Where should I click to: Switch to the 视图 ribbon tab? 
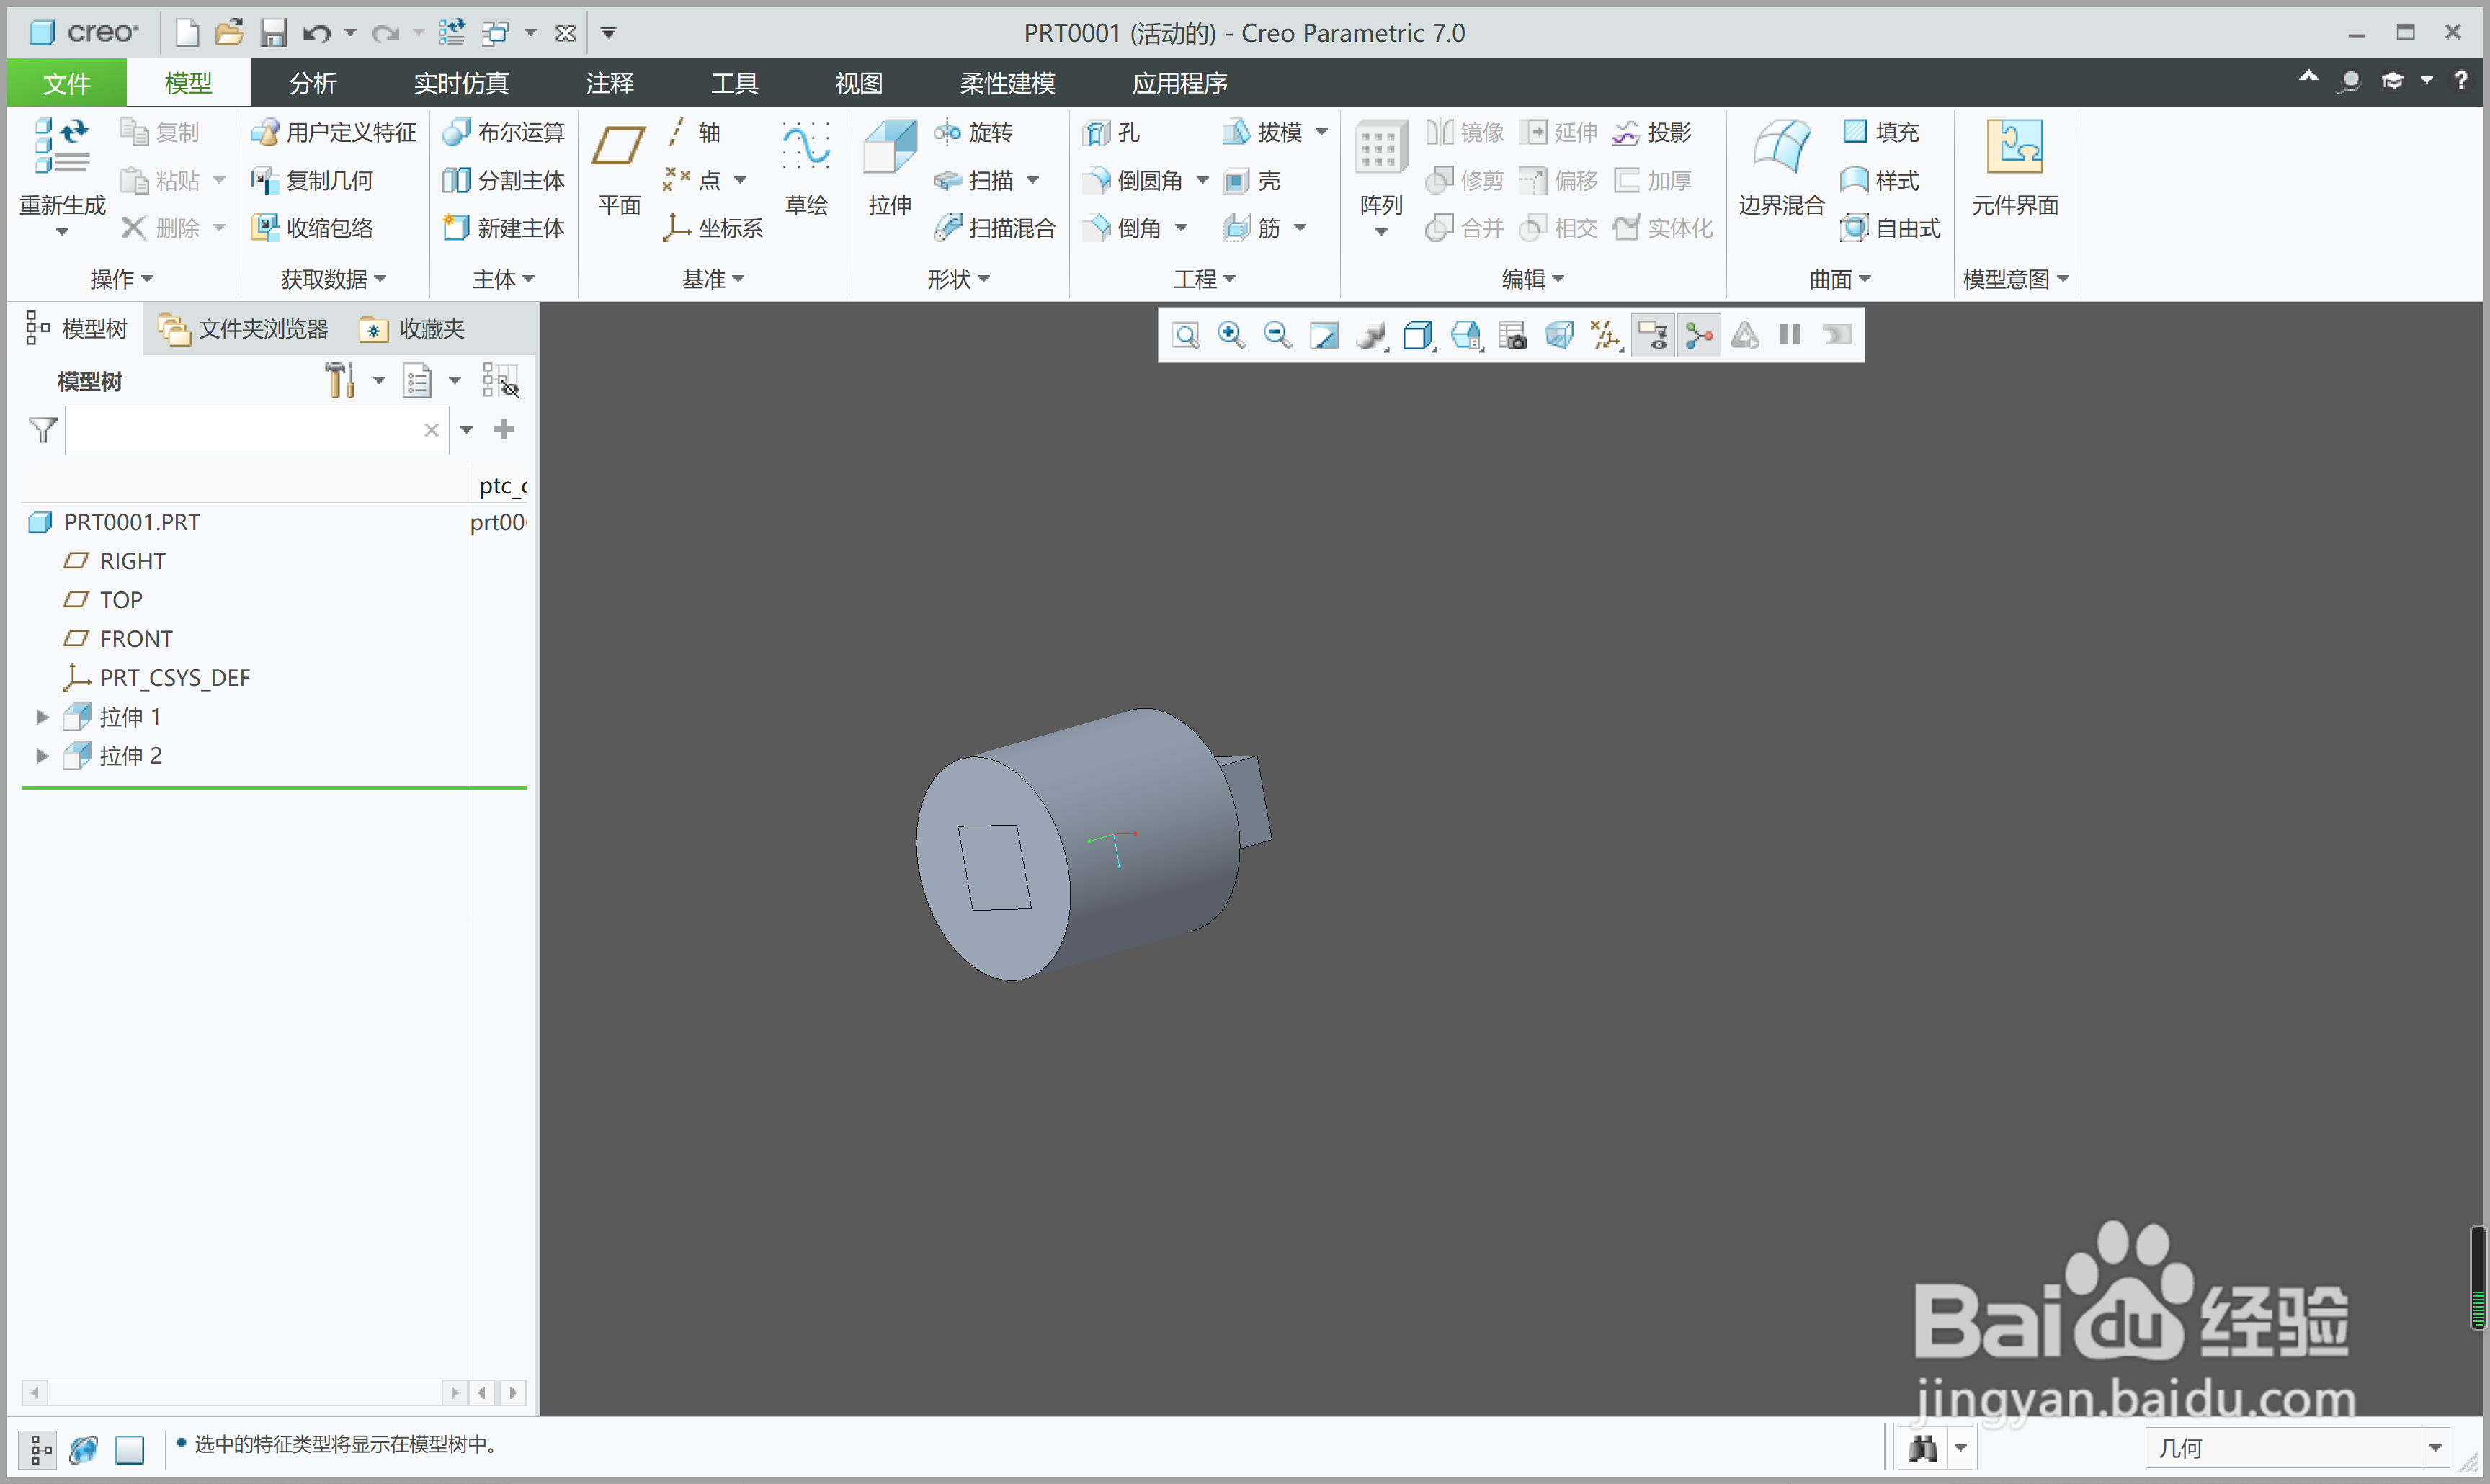tap(859, 83)
